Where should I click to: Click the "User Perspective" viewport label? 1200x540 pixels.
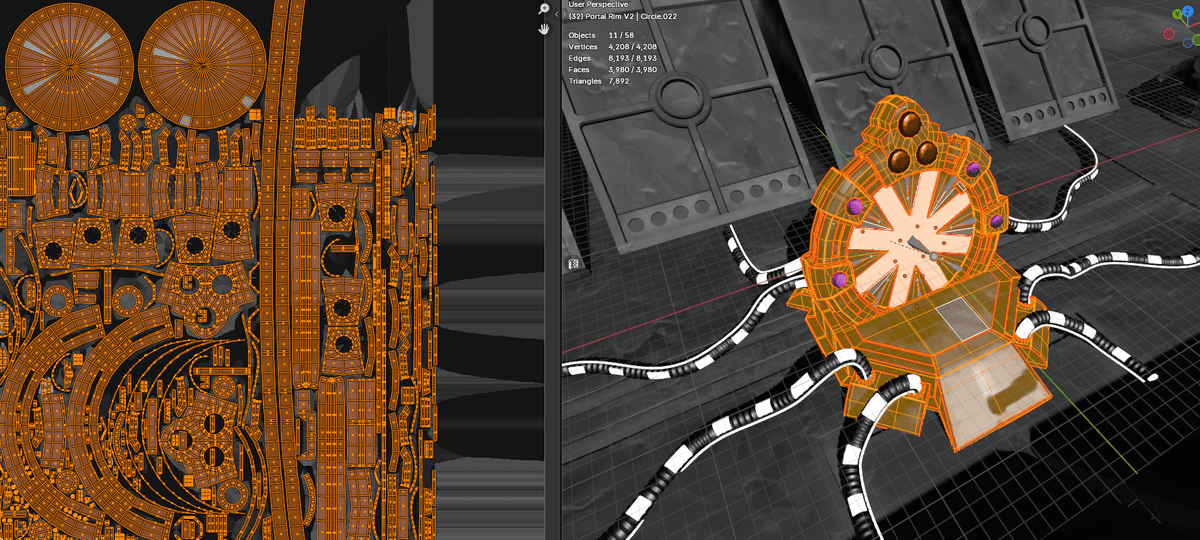tap(598, 5)
